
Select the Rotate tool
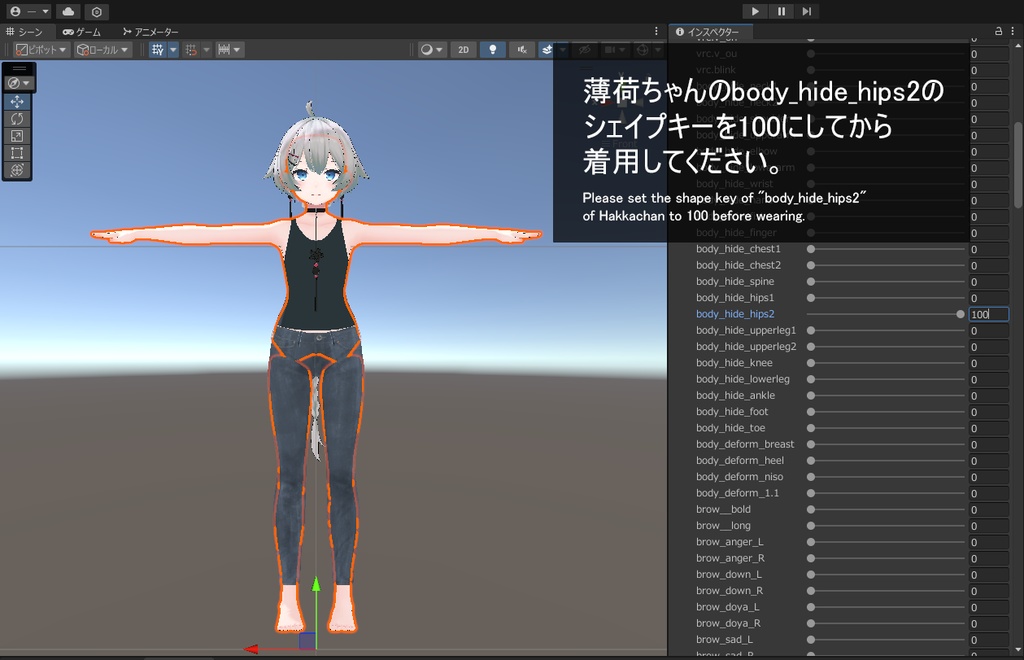point(17,119)
